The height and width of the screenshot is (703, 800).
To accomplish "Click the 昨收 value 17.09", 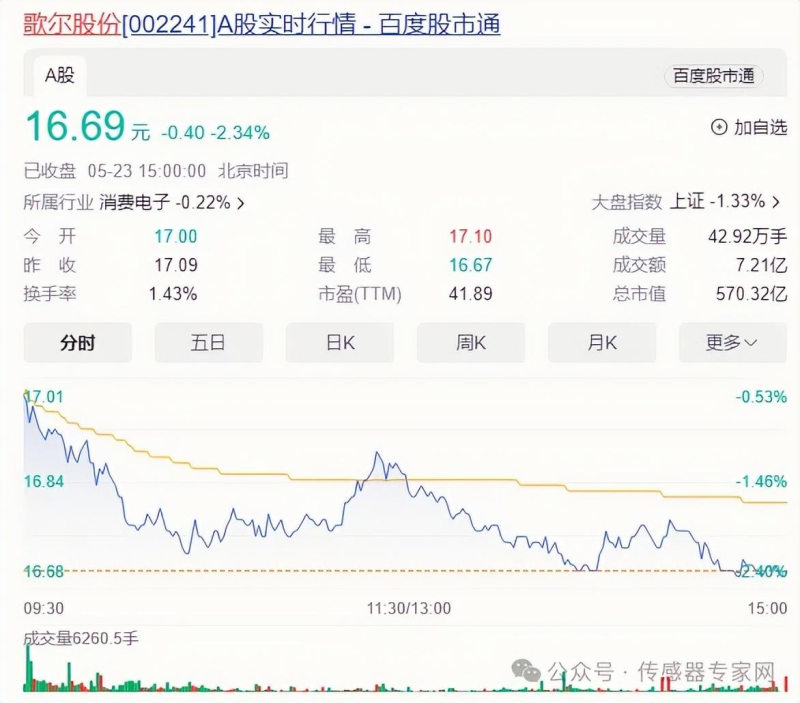I will point(176,265).
